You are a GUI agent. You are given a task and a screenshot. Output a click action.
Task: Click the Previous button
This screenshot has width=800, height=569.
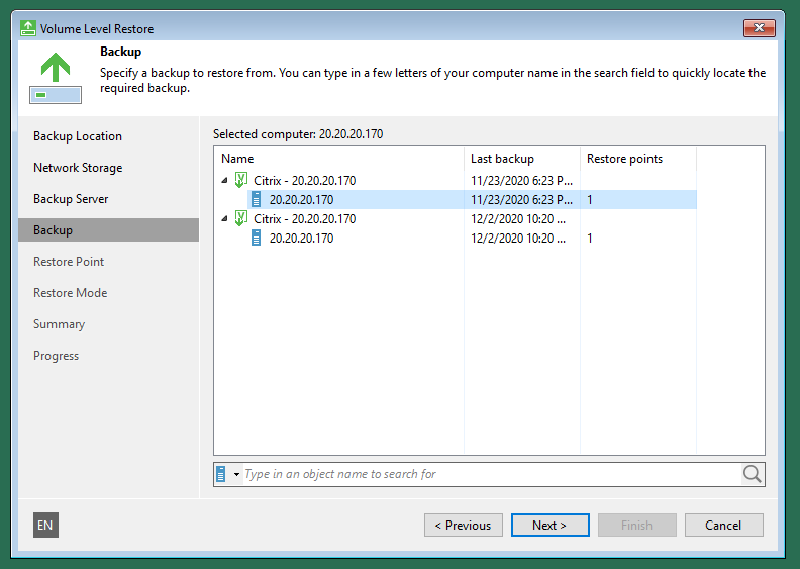463,525
